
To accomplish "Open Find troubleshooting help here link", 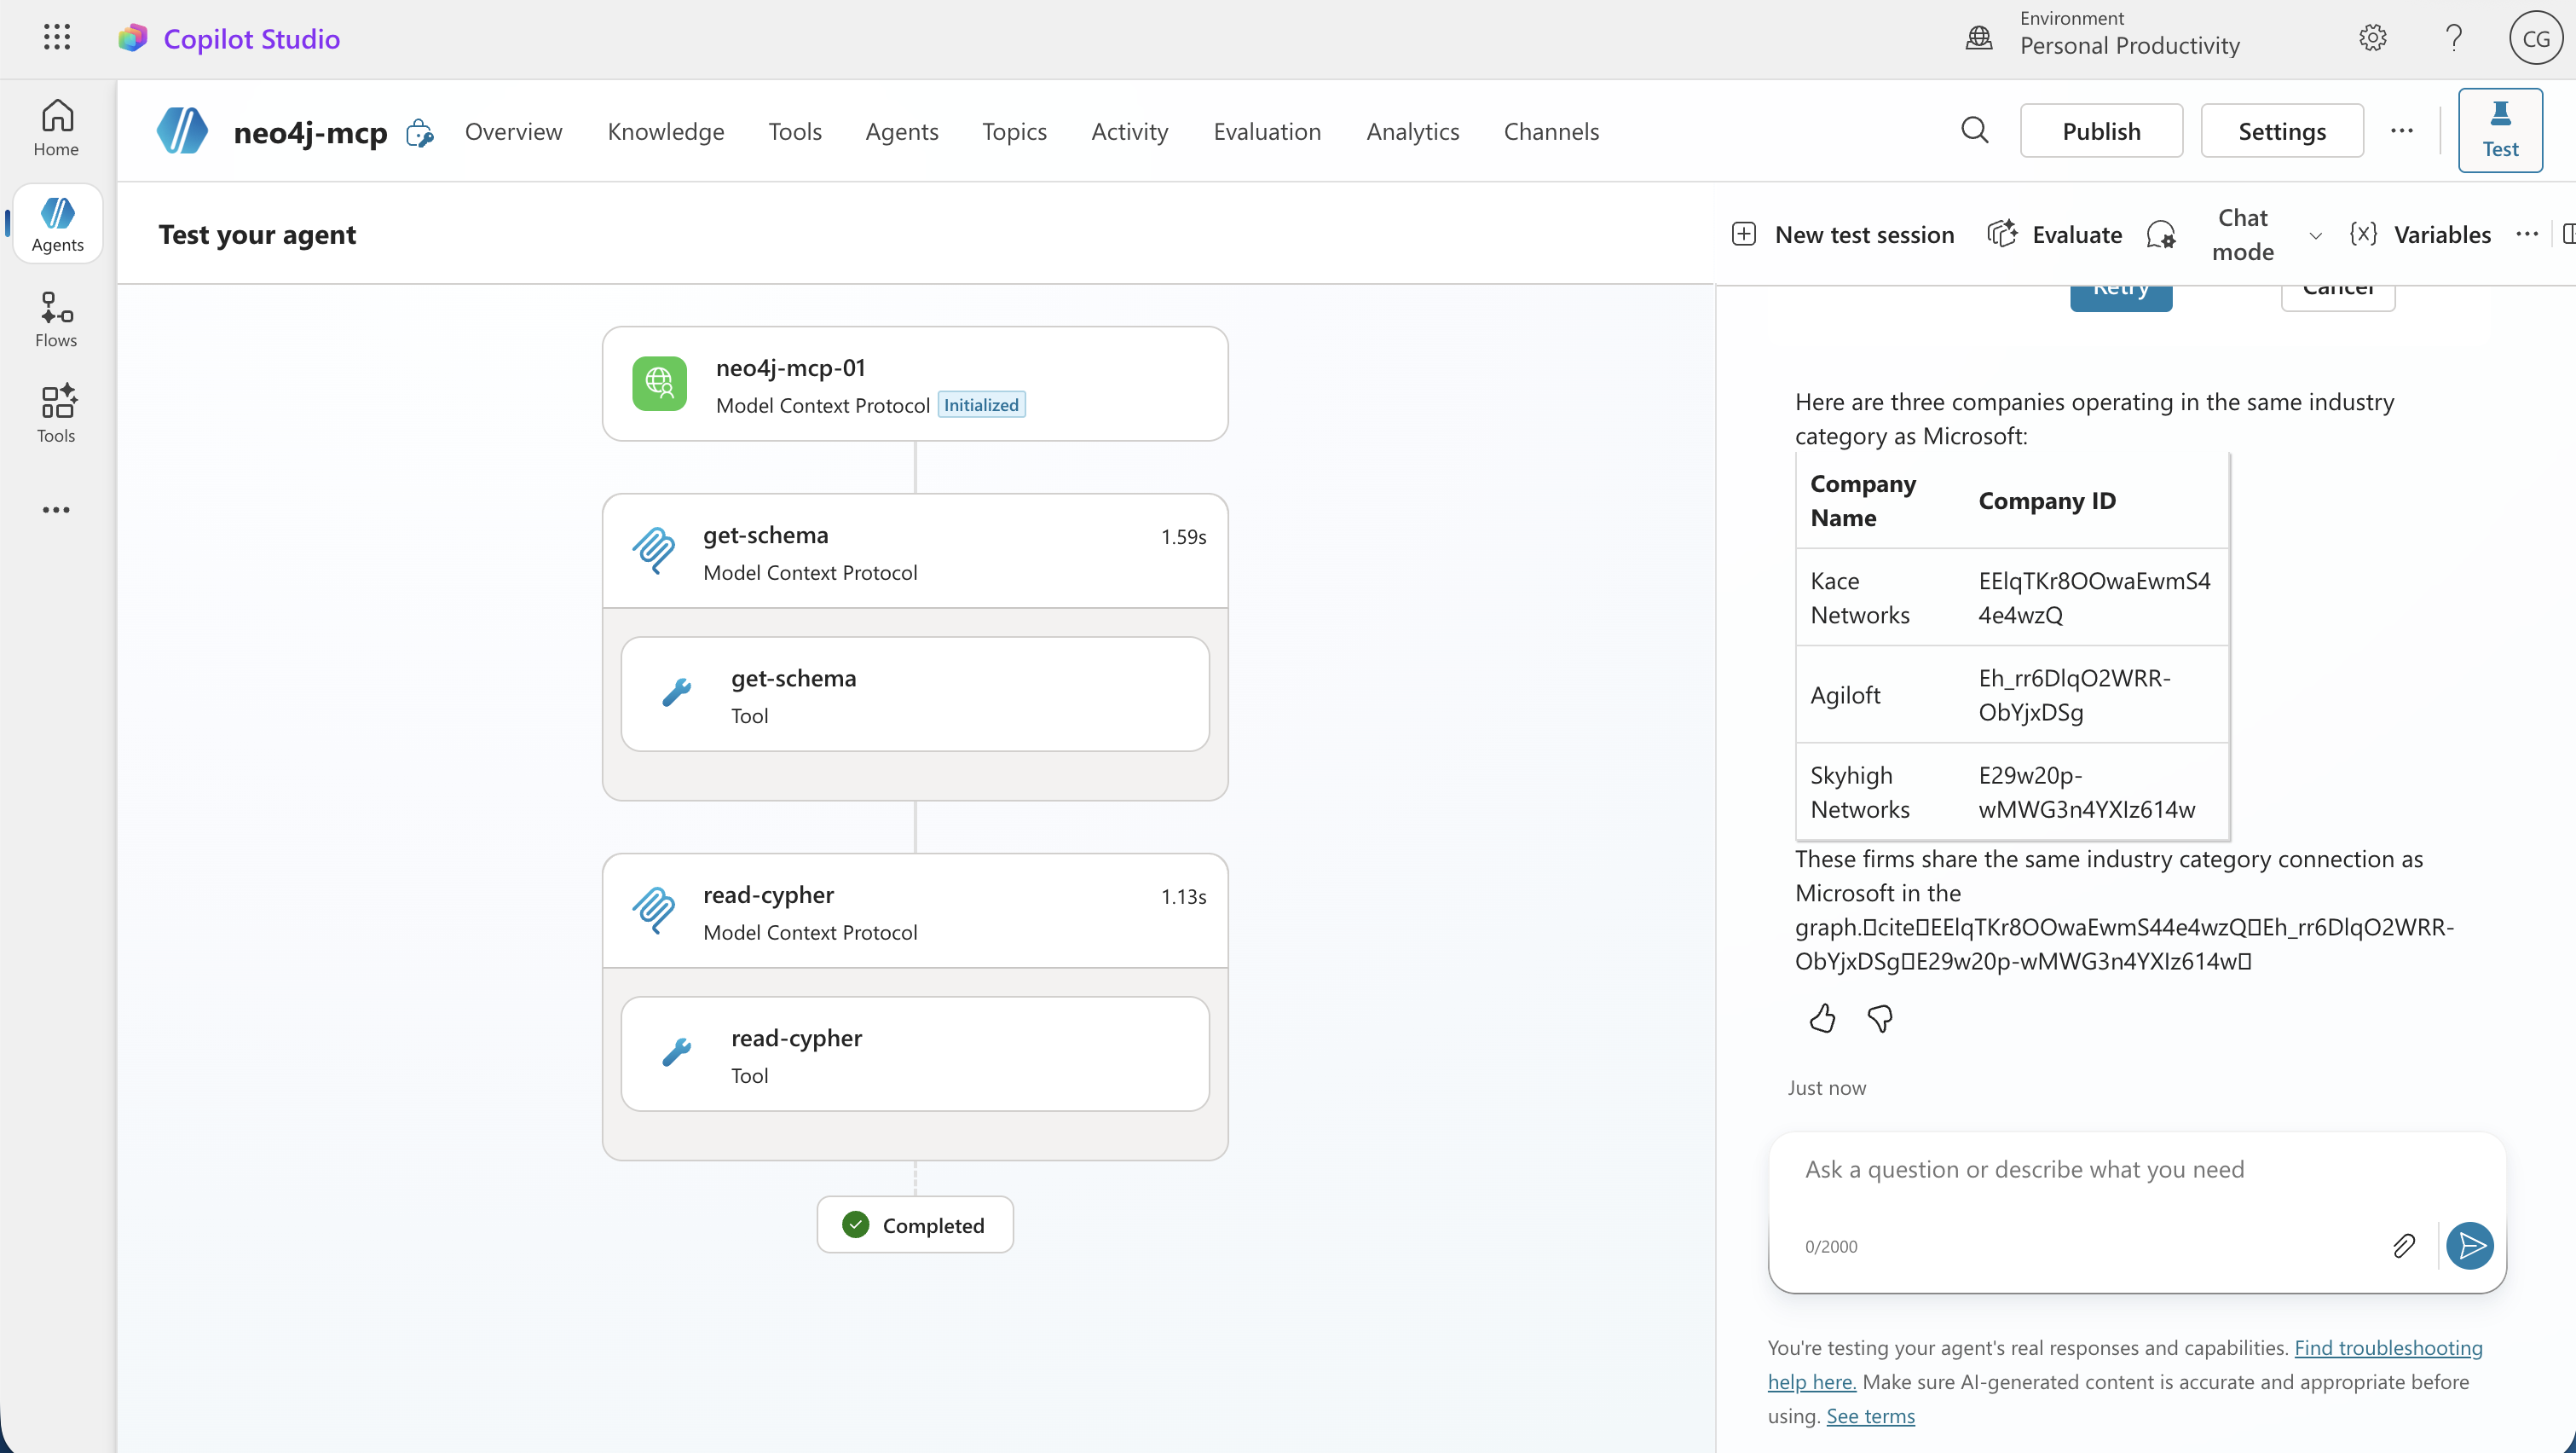I will point(2388,1348).
